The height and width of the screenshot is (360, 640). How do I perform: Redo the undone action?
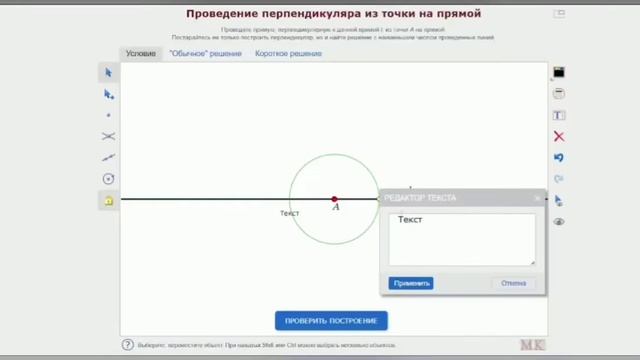pos(559,179)
